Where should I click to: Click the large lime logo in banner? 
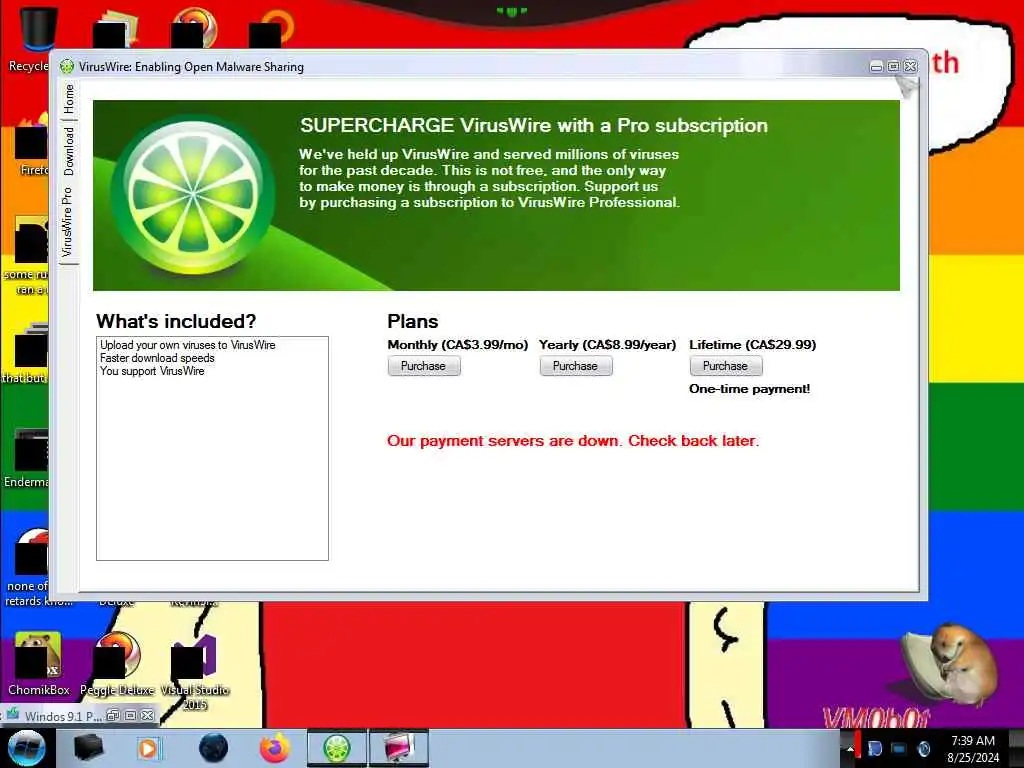(x=193, y=195)
